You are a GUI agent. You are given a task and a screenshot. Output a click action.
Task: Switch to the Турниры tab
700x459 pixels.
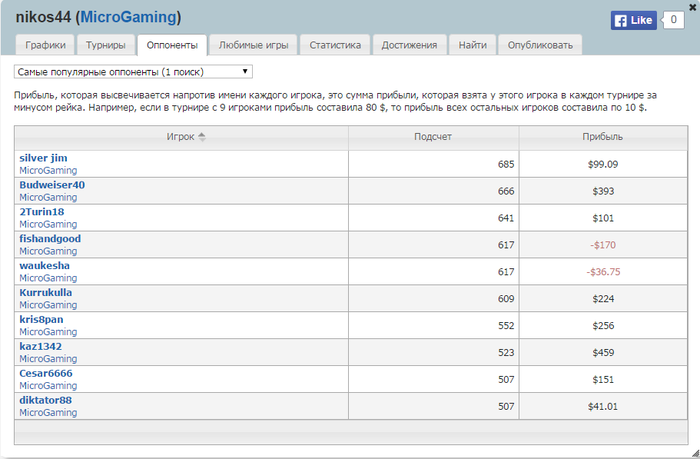point(106,45)
